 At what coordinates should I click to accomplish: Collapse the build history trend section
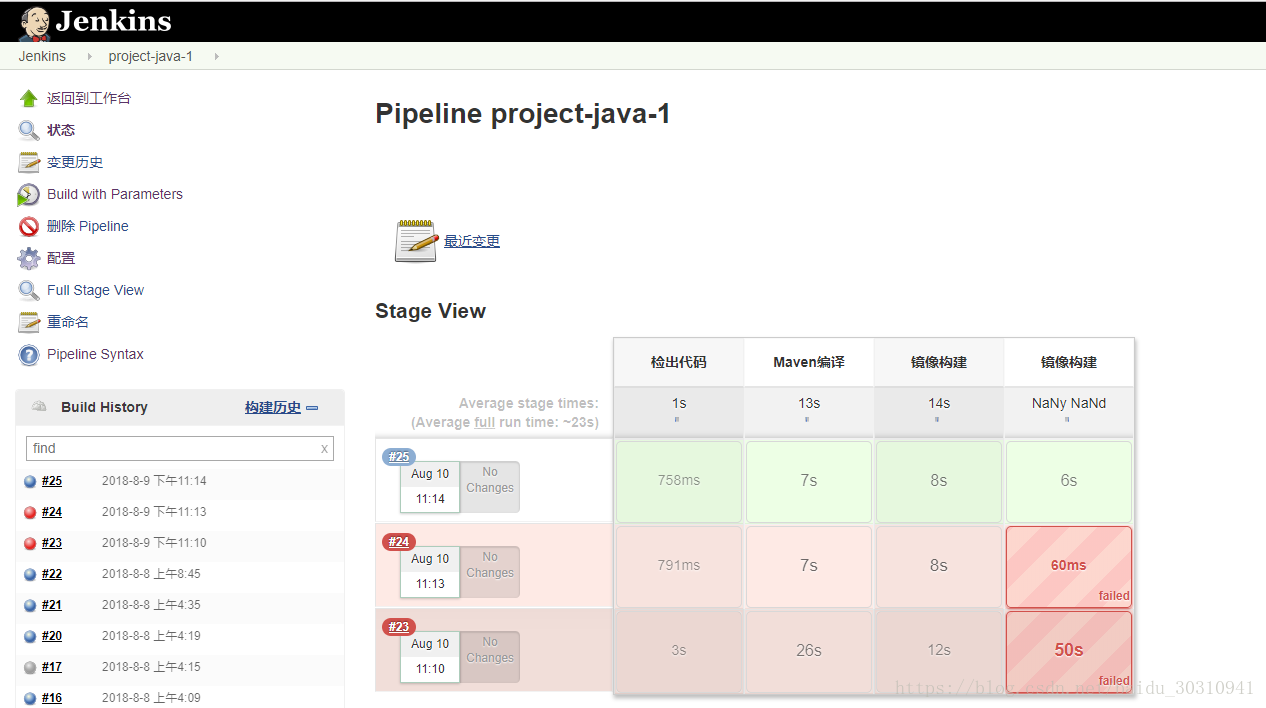coord(312,408)
